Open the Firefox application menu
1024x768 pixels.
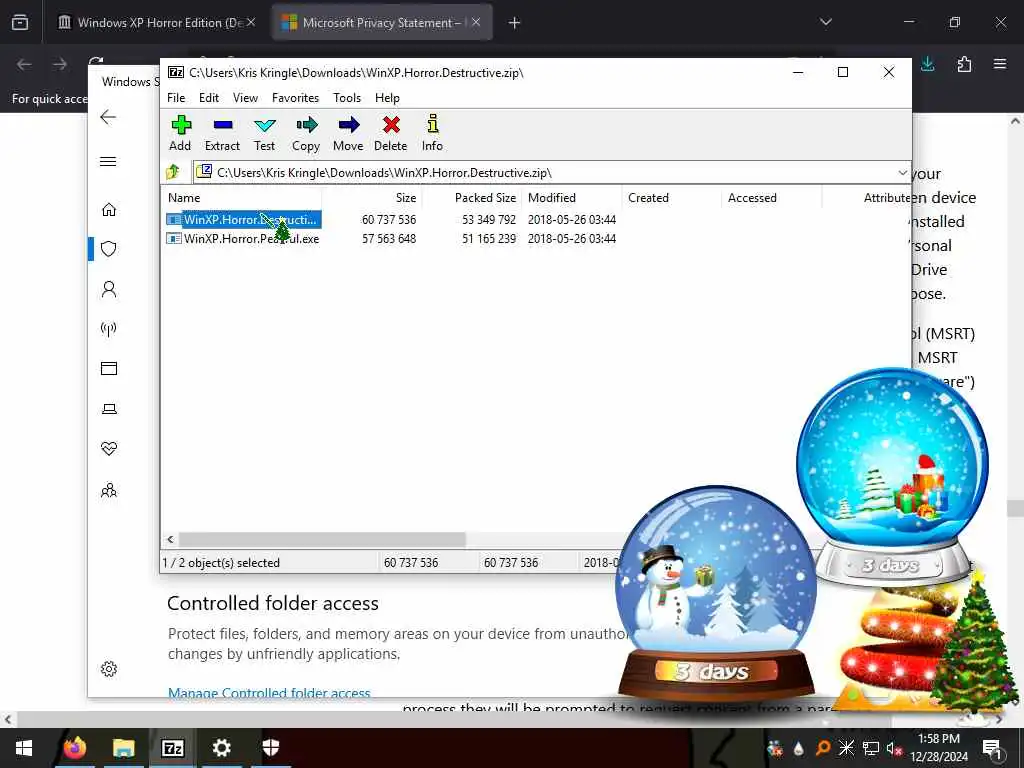1000,64
